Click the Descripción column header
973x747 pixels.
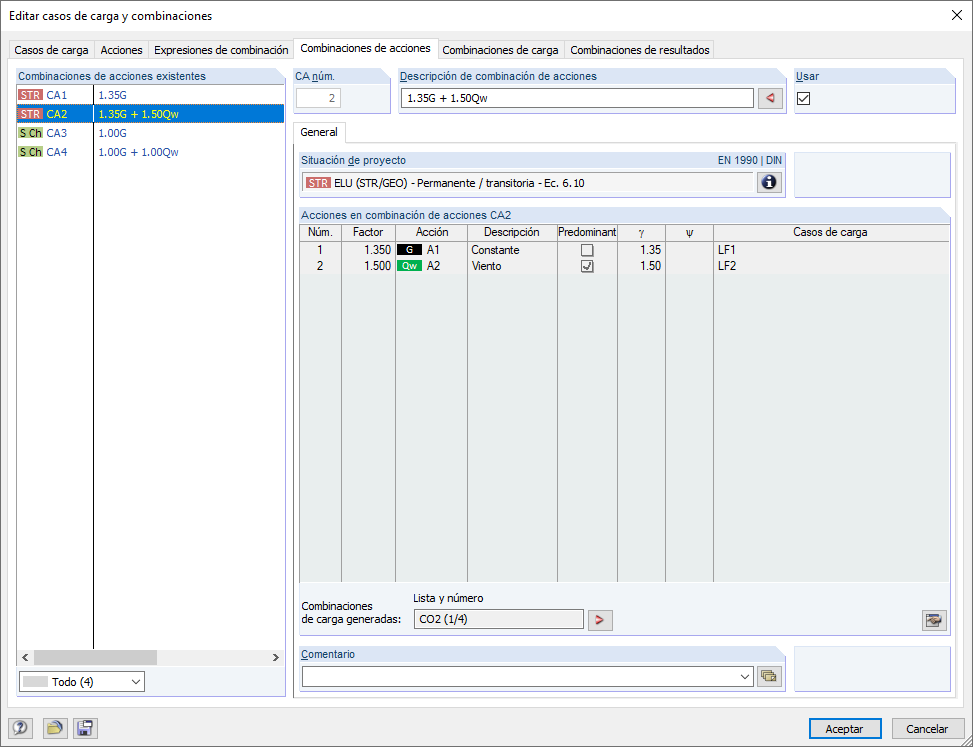[512, 233]
